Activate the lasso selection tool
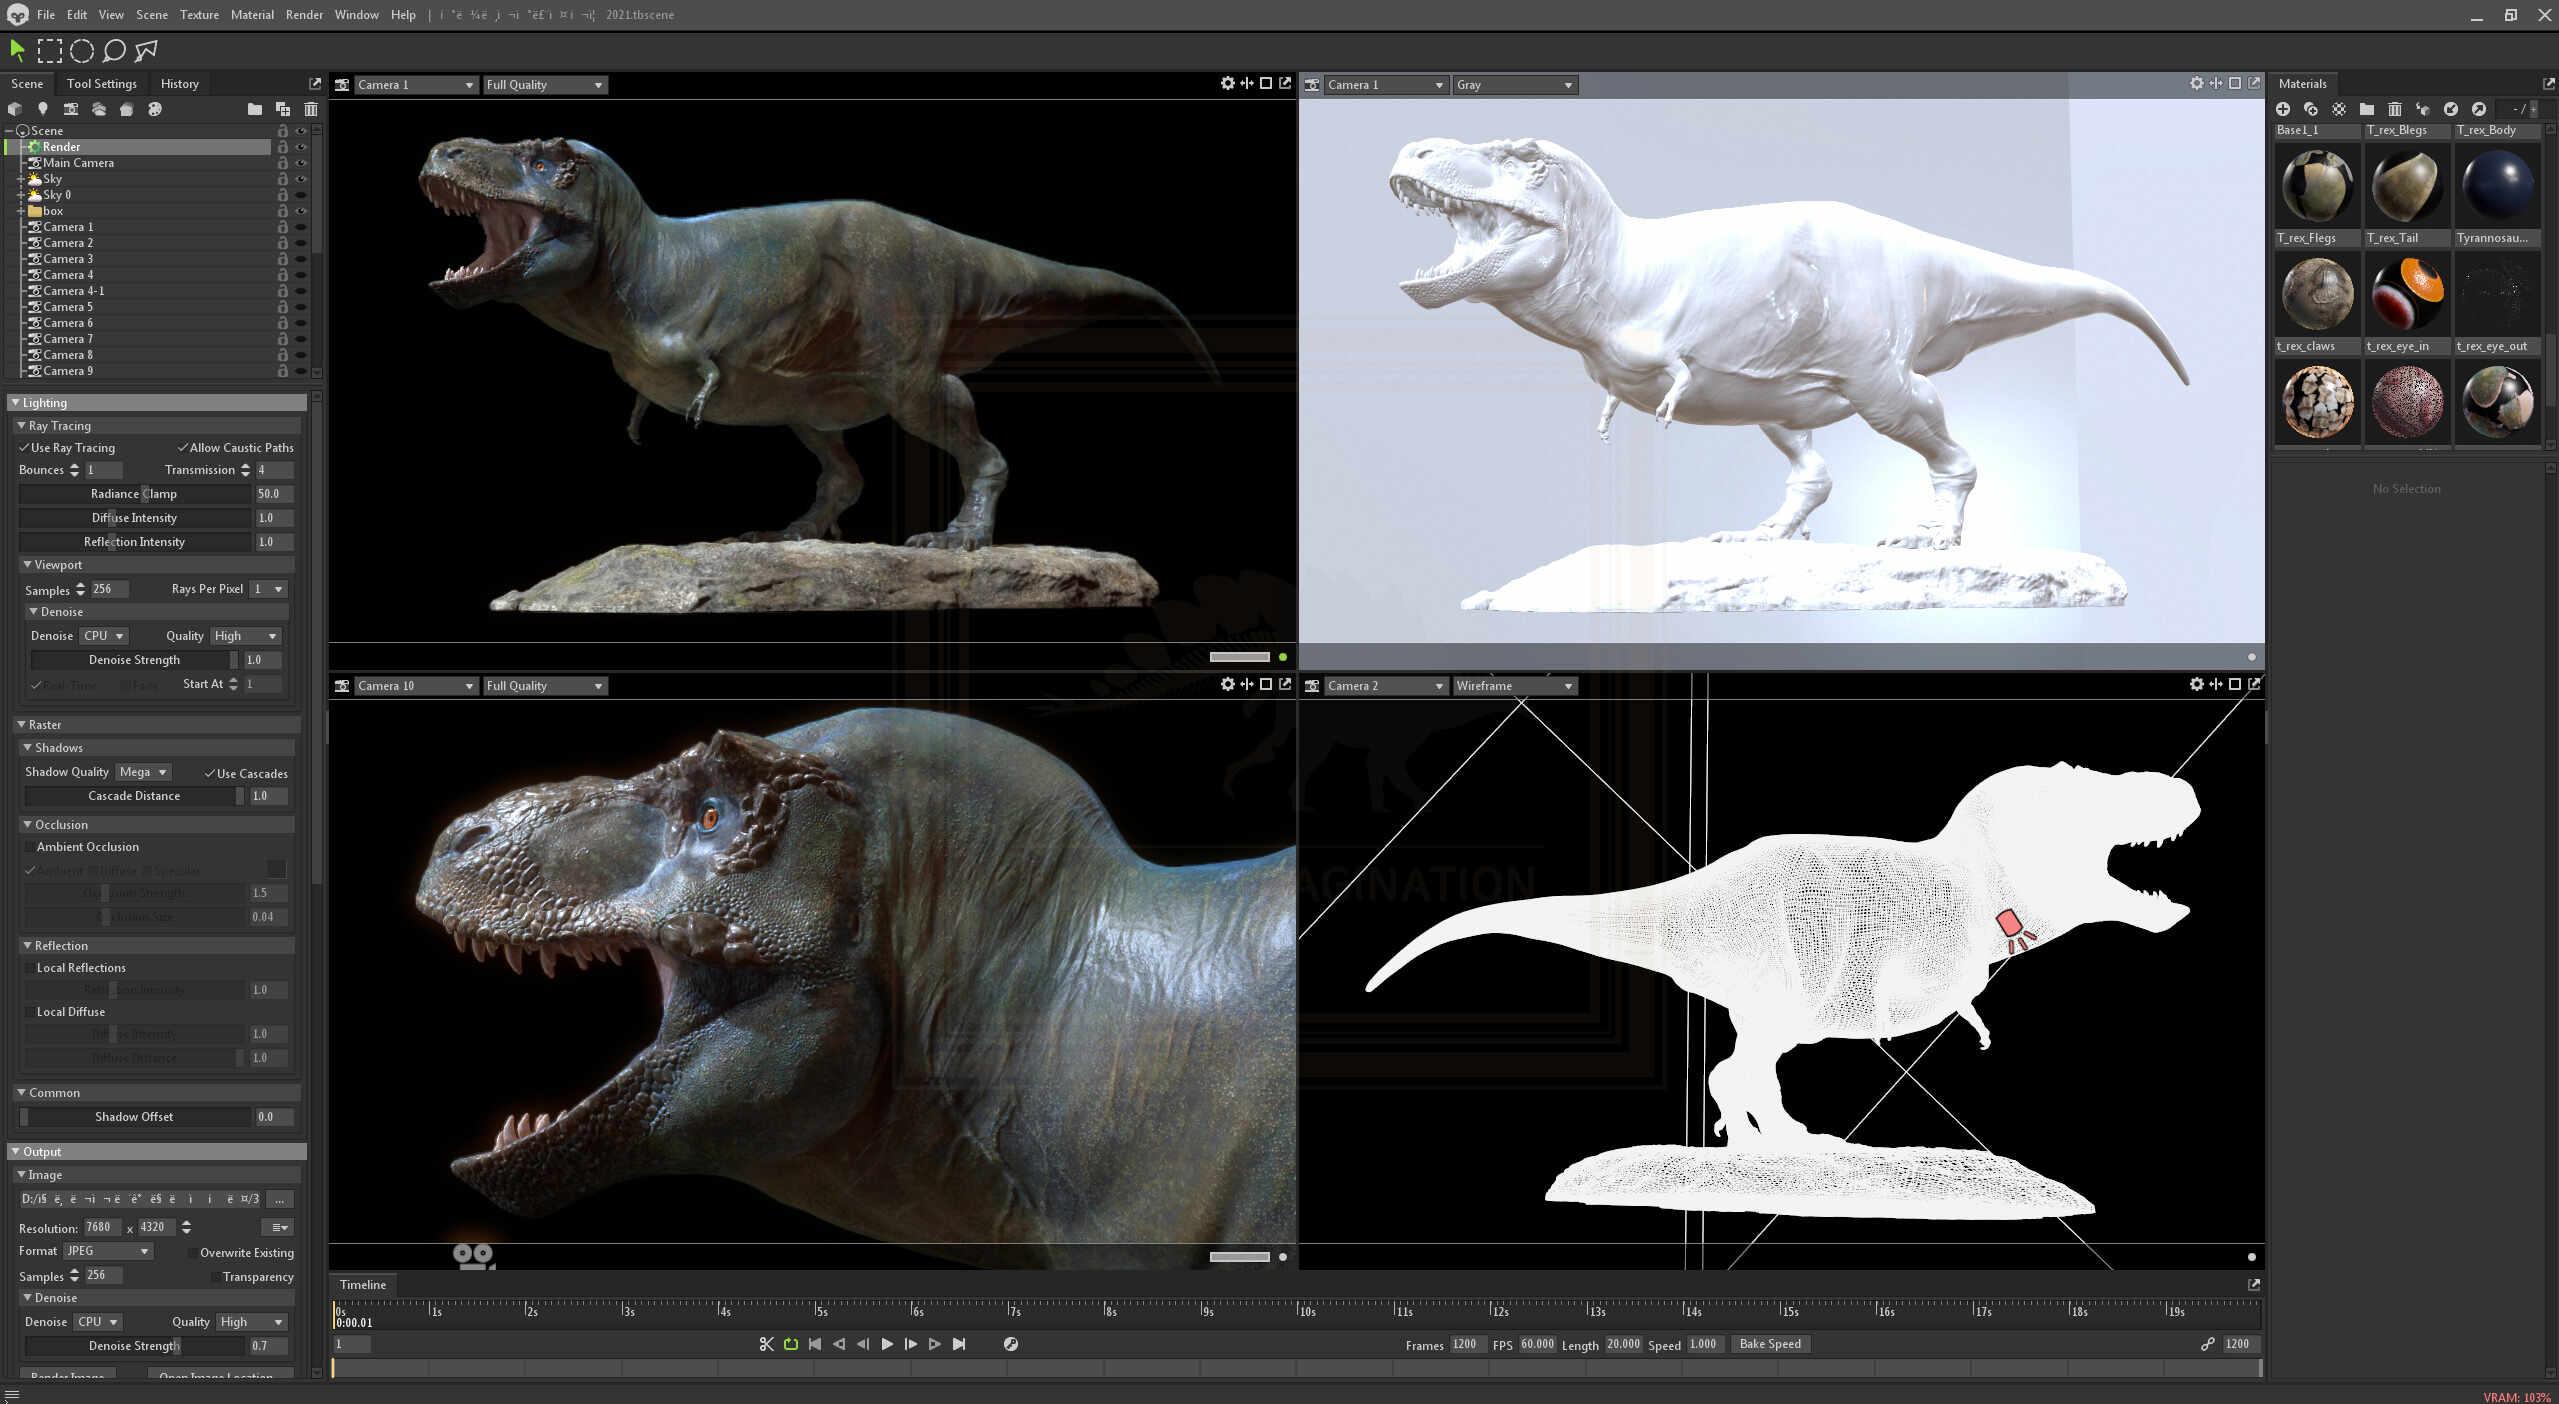 tap(113, 51)
